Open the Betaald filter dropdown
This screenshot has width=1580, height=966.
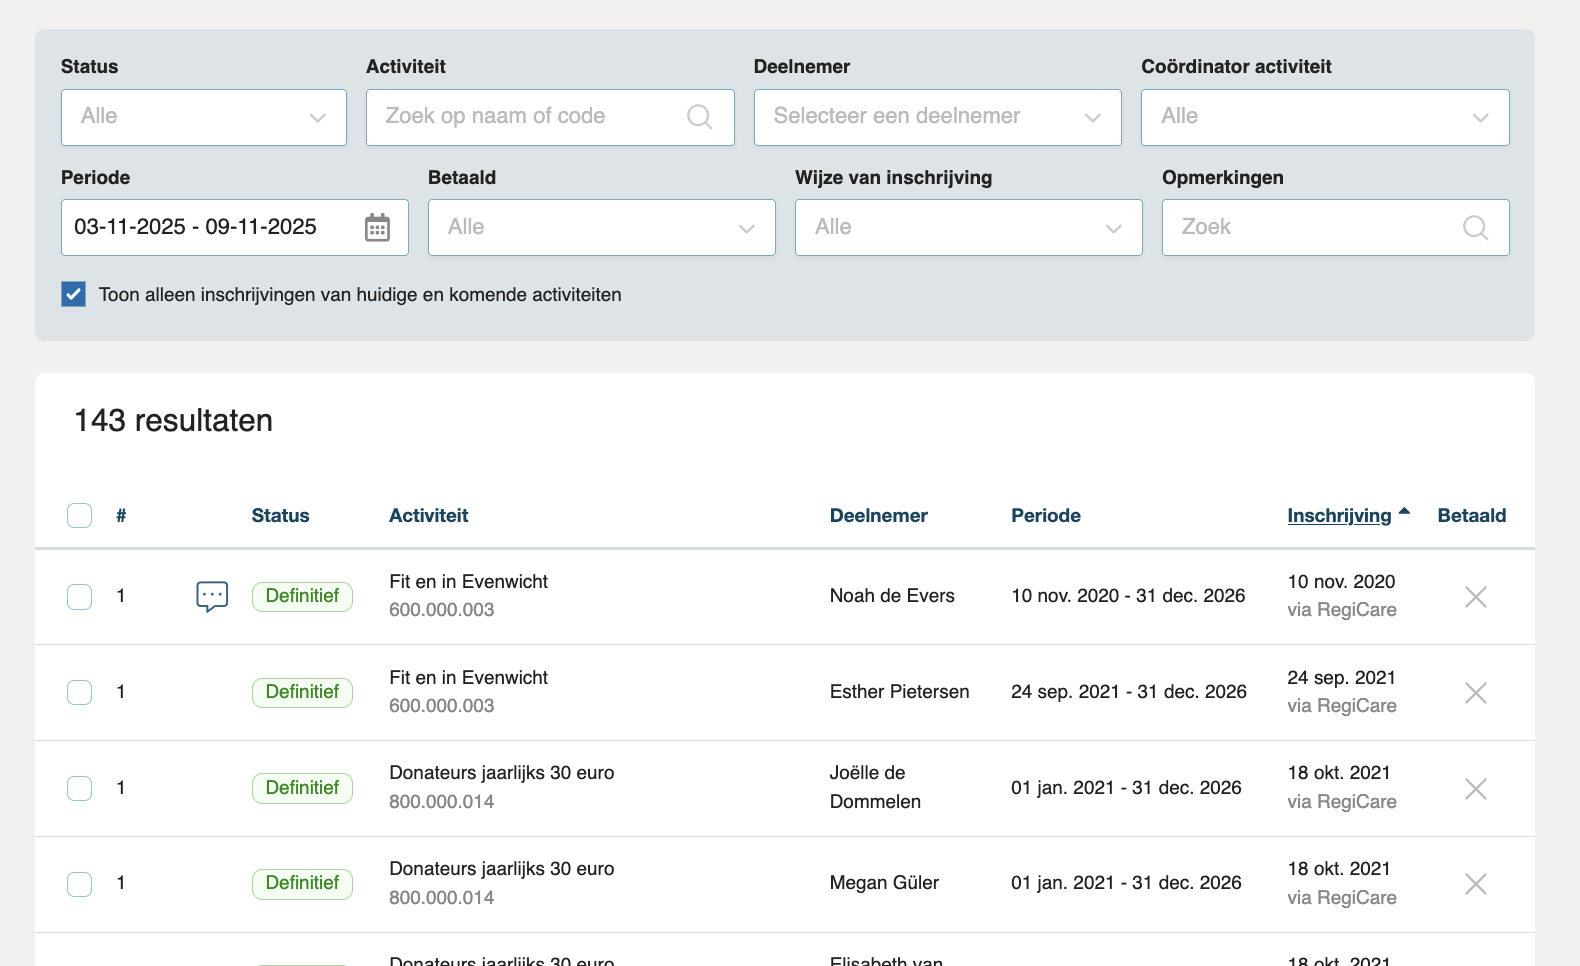pyautogui.click(x=602, y=227)
